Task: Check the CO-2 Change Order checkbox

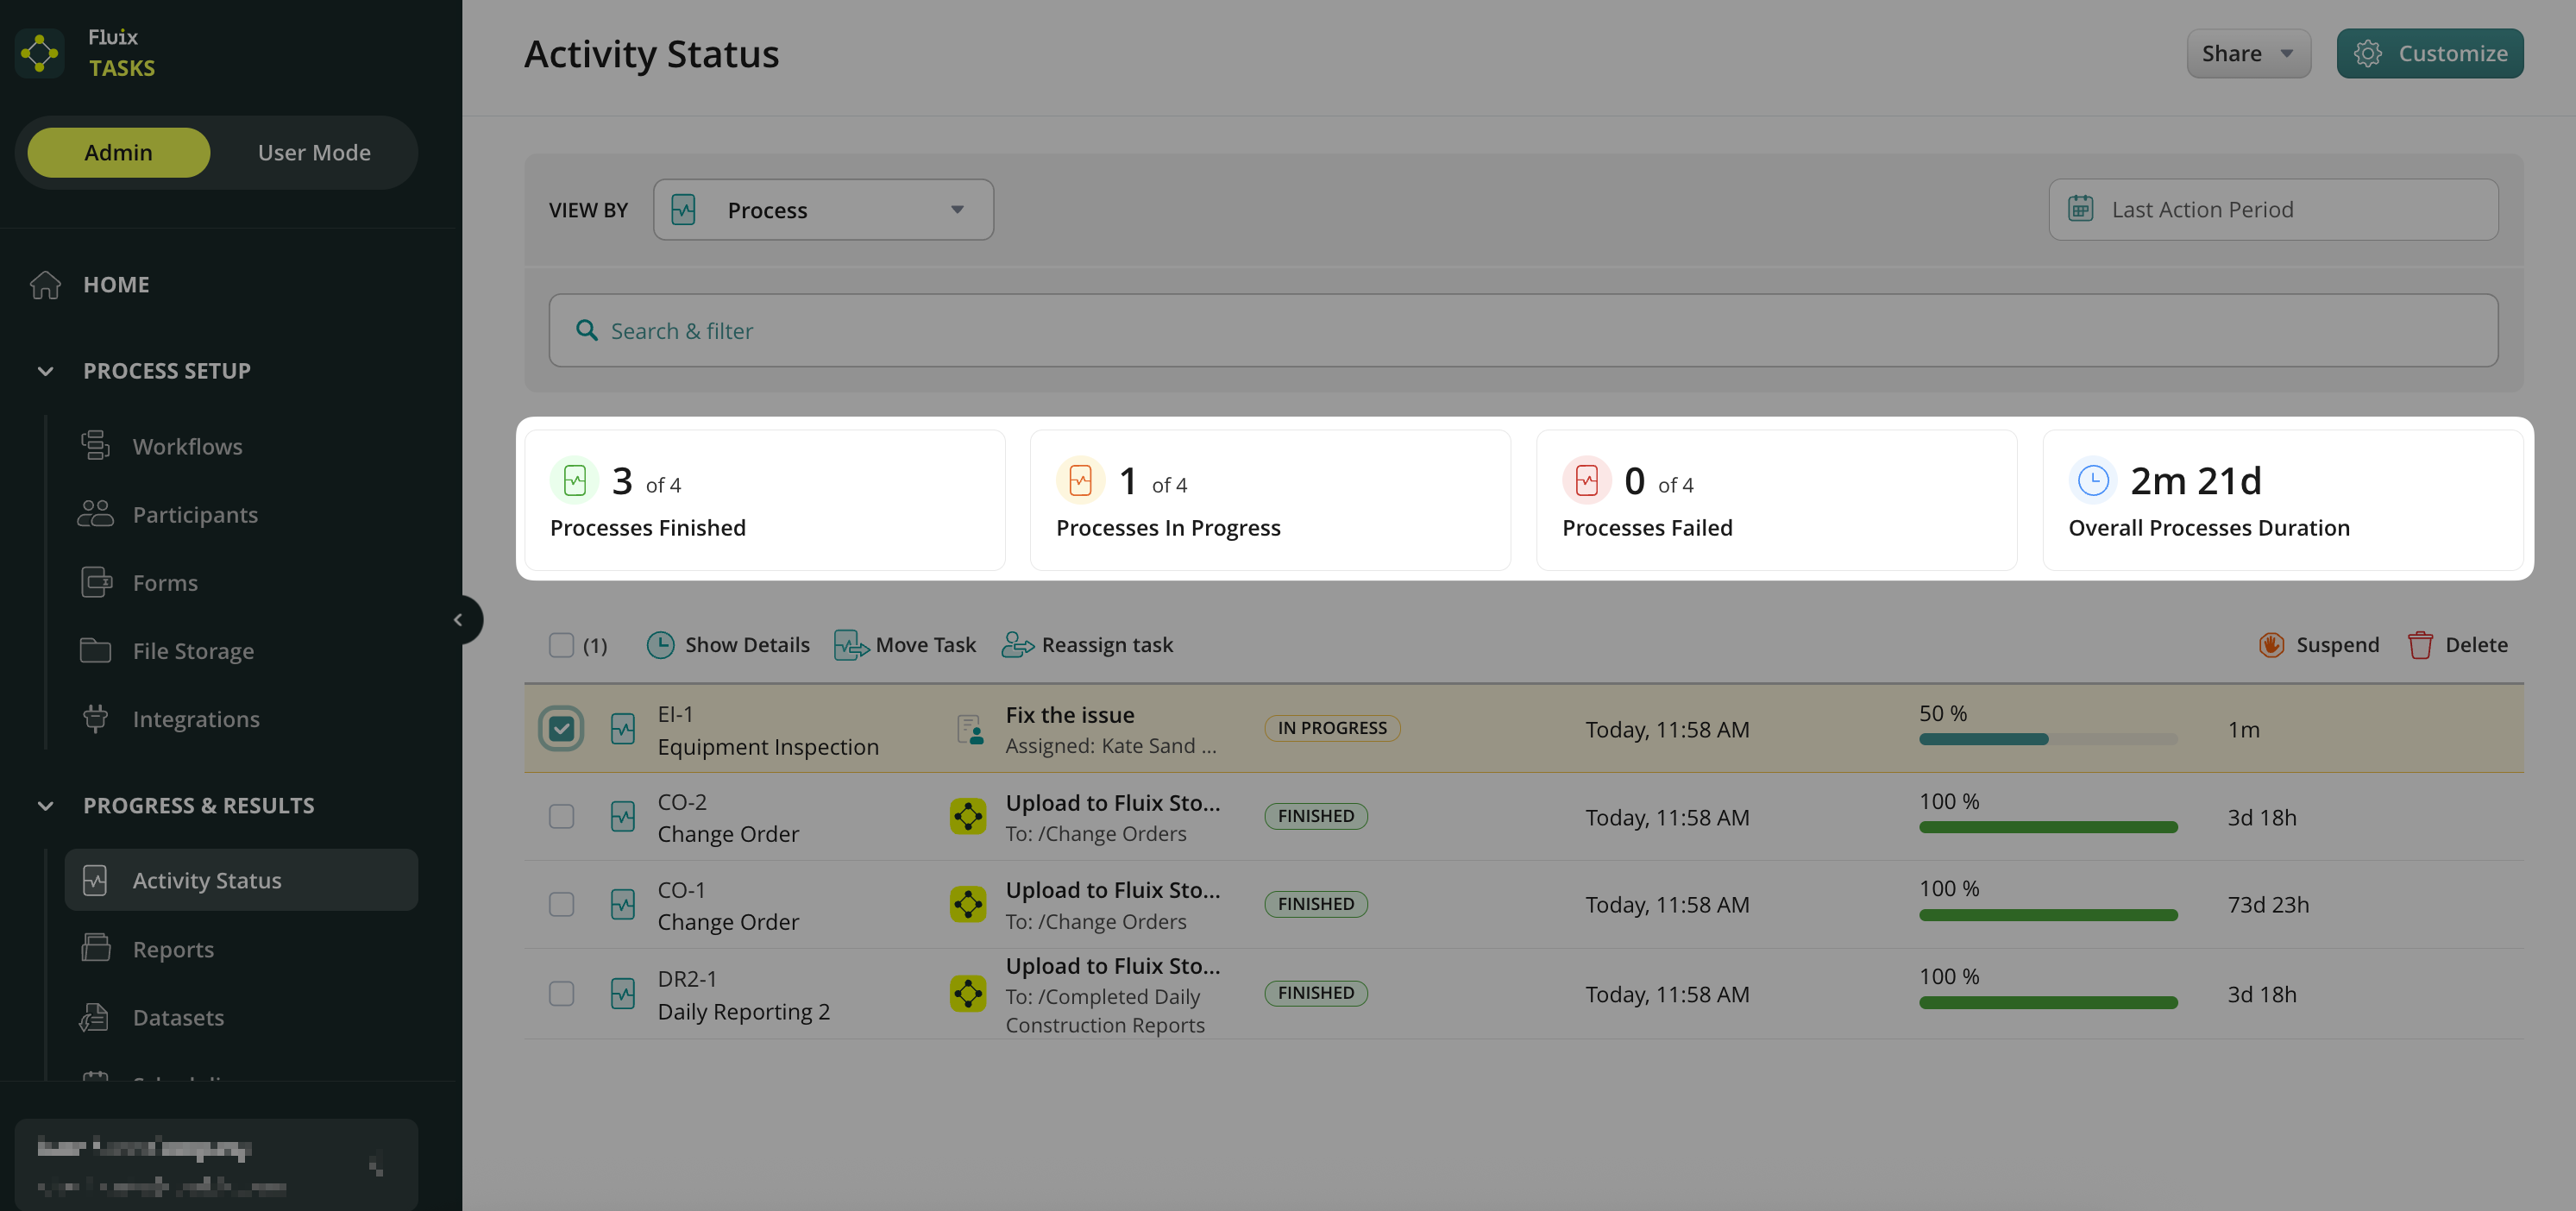Action: point(561,817)
